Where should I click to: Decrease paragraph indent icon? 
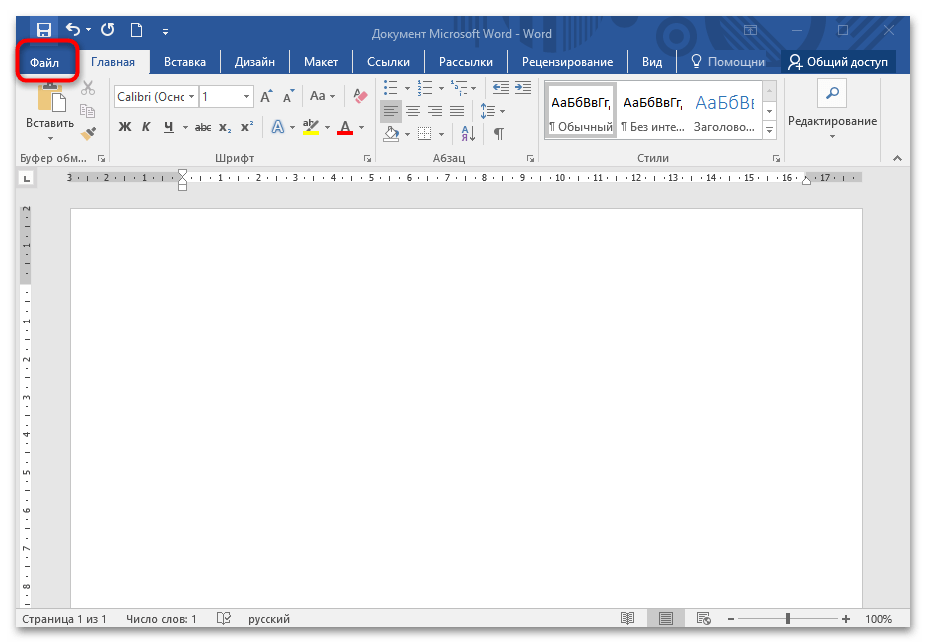(501, 88)
